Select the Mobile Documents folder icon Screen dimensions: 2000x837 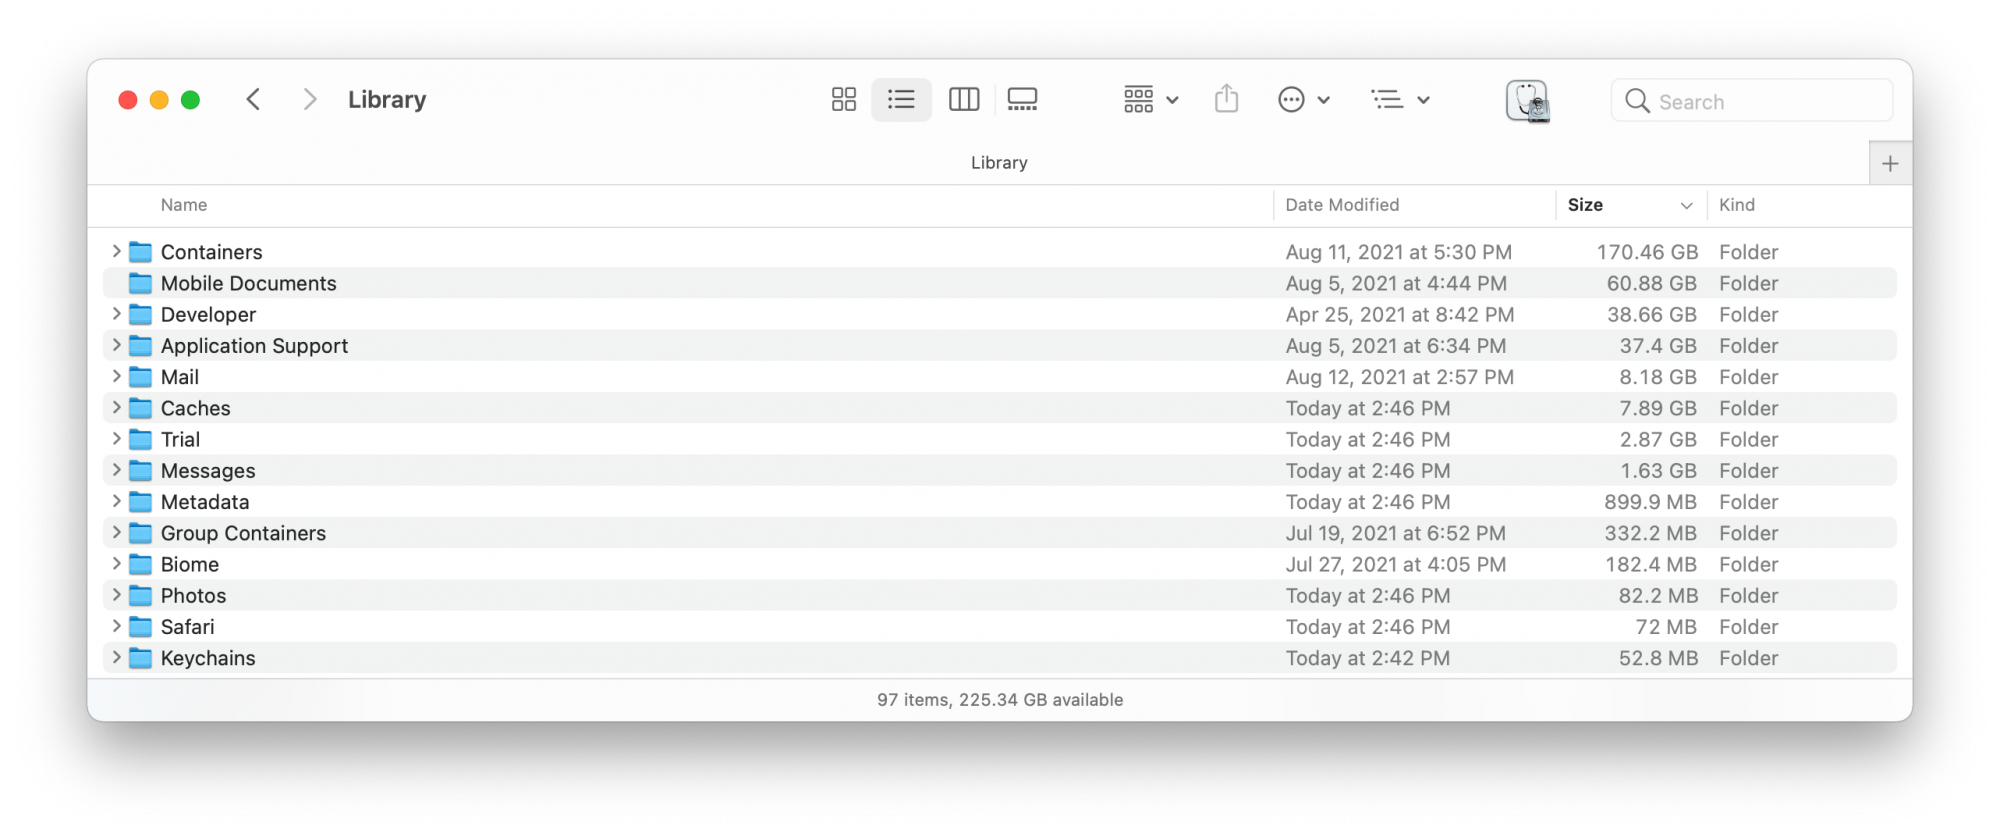(x=141, y=283)
